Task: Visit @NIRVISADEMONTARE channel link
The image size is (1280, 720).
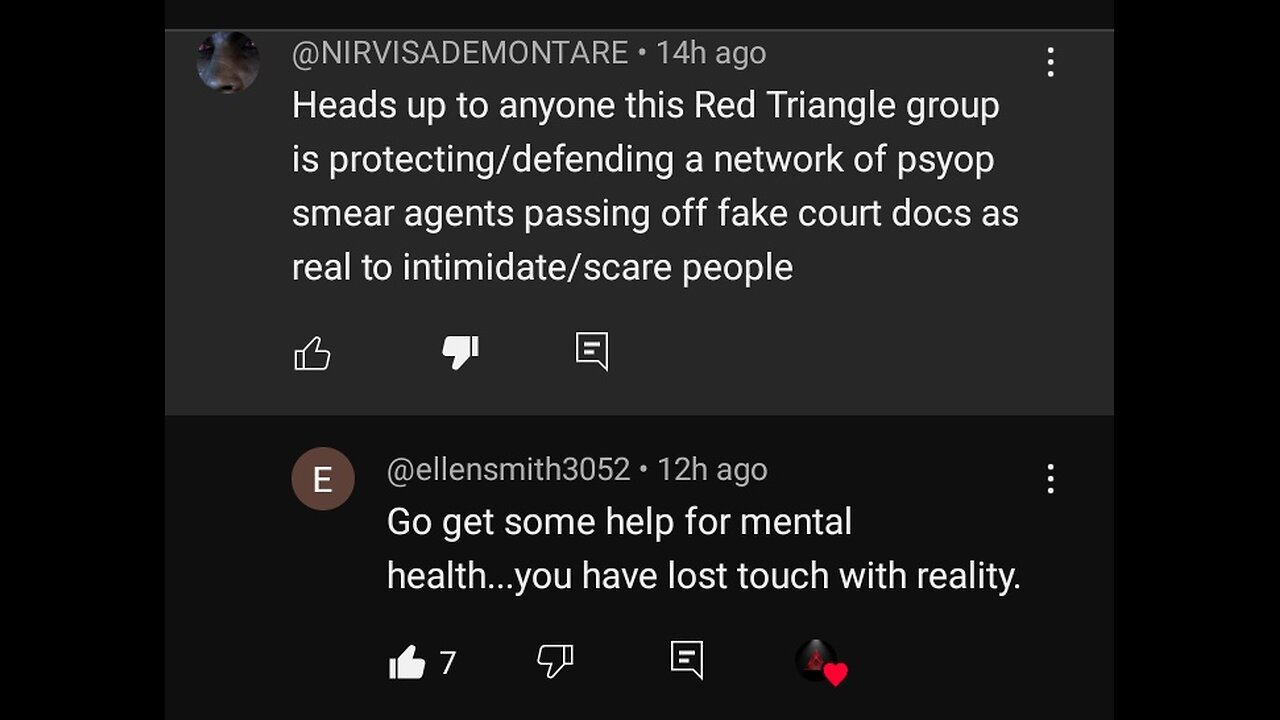Action: [x=460, y=52]
